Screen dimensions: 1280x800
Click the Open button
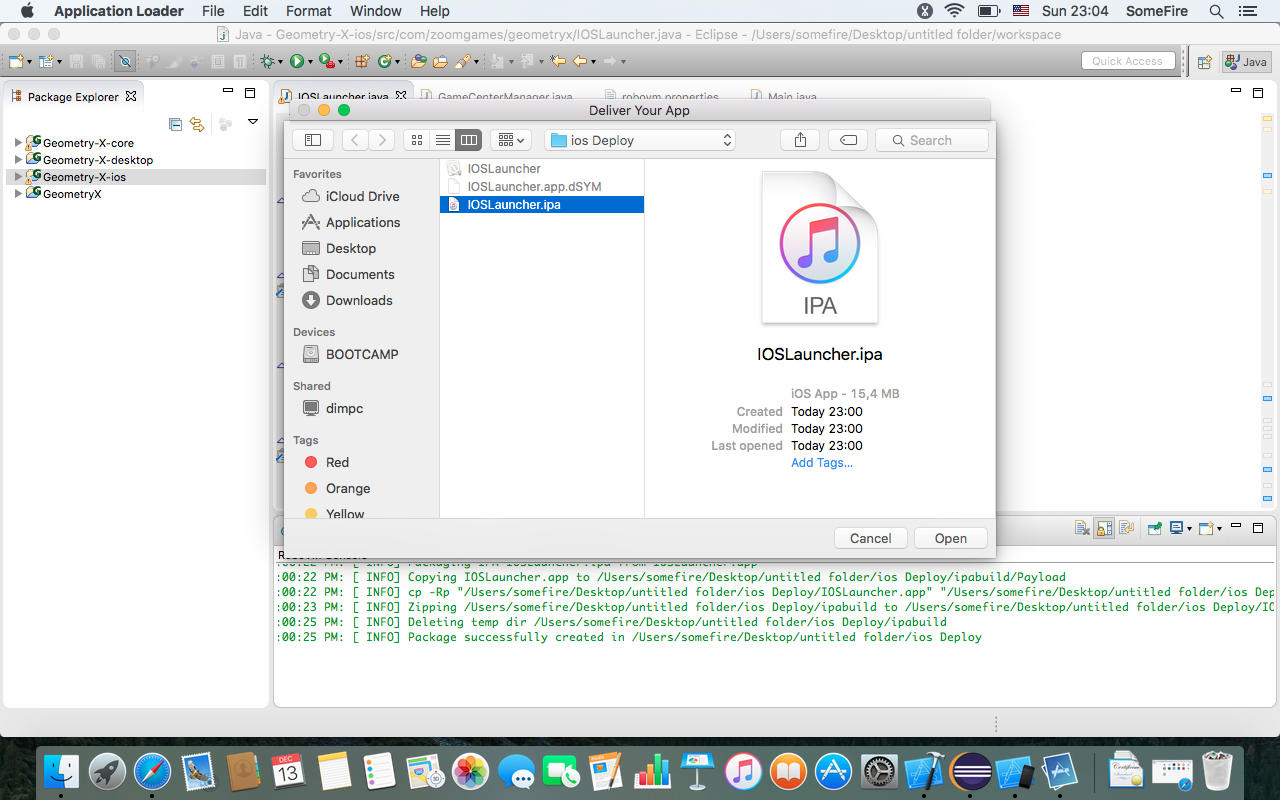click(x=950, y=538)
